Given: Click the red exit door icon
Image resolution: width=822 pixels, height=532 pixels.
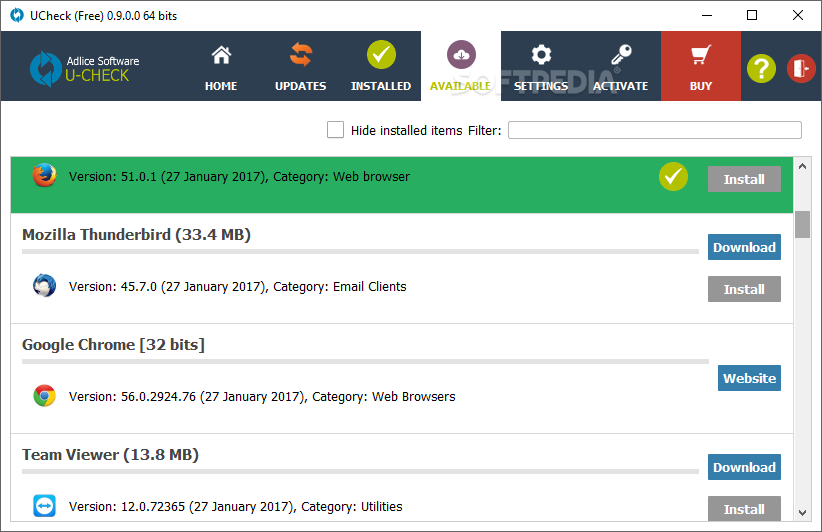Looking at the screenshot, I should click(x=801, y=68).
